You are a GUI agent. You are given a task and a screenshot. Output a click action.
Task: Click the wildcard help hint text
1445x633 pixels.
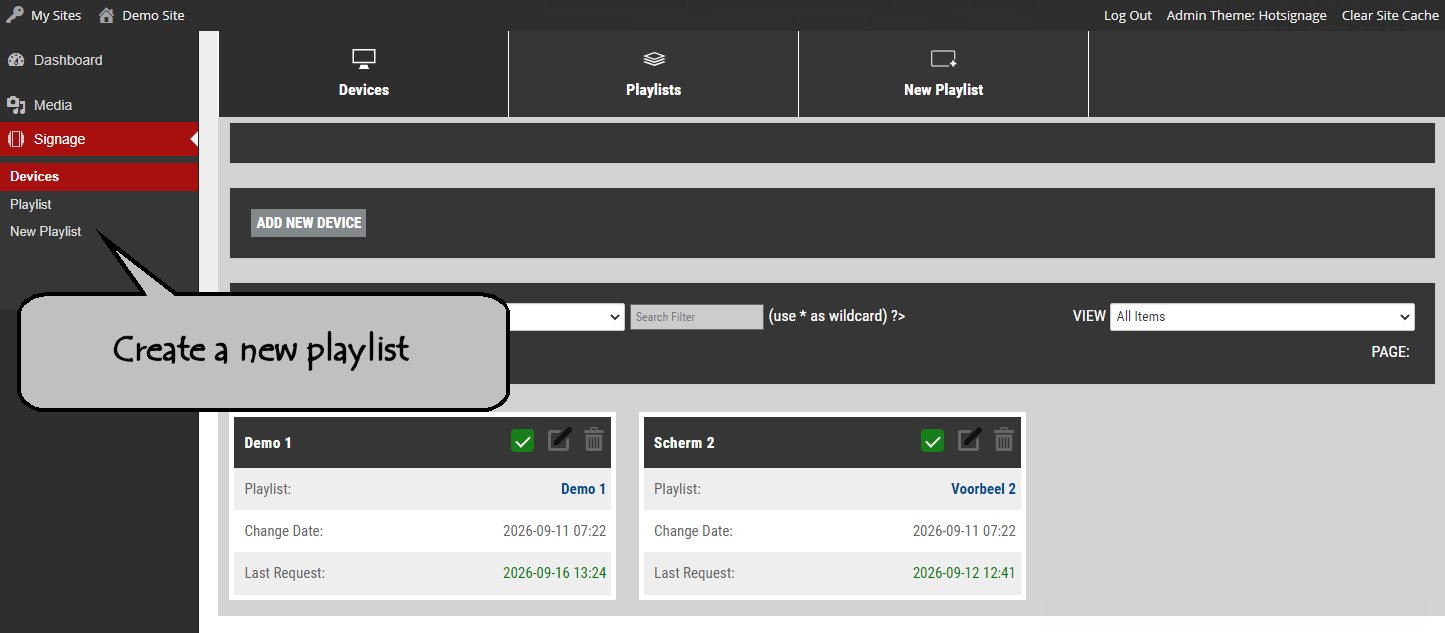837,316
